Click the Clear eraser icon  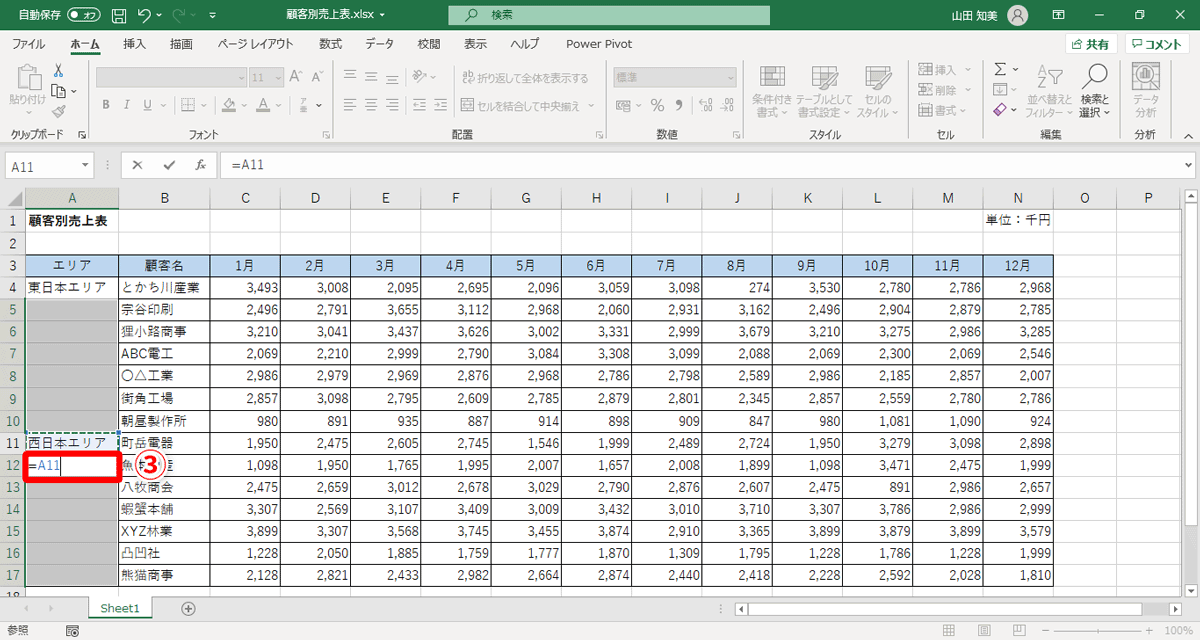1000,110
